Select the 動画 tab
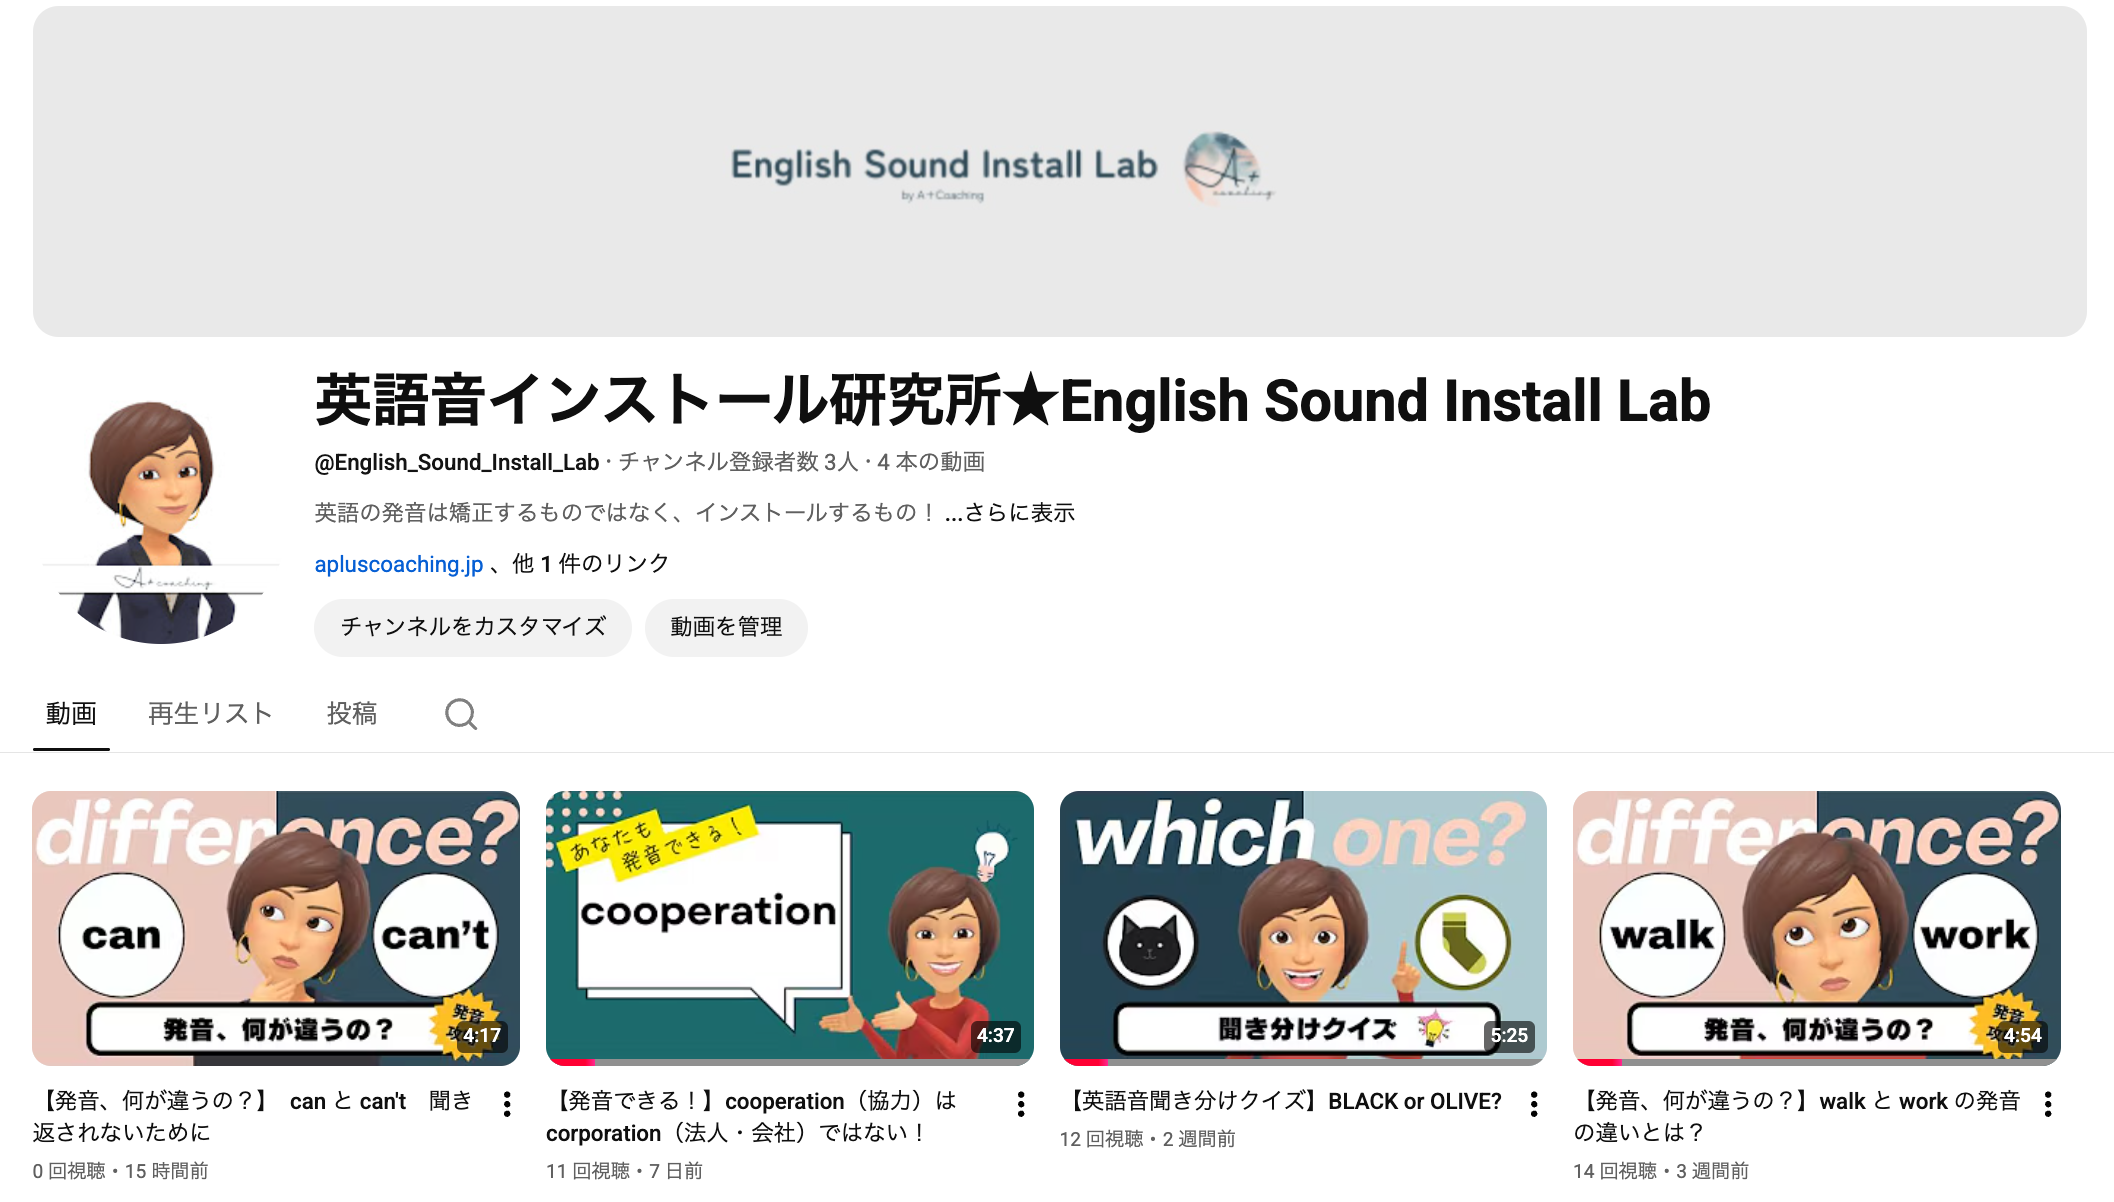 pyautogui.click(x=71, y=714)
